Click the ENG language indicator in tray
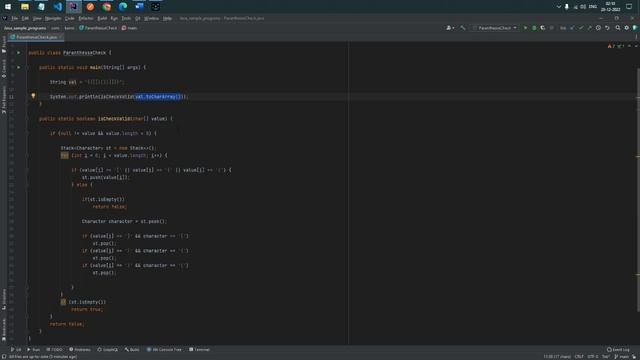640x360 pixels. coord(593,7)
